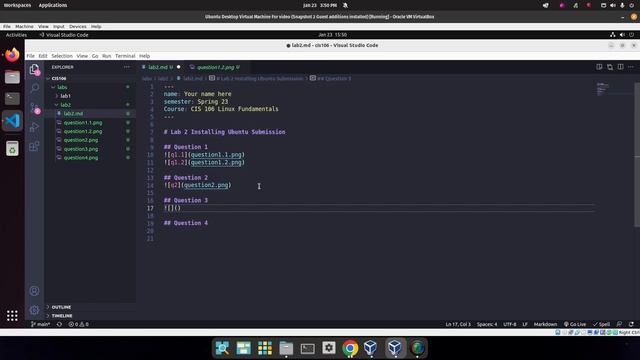Open the Spaces: 4 indentation selector
The image size is (640, 360).
pos(487,324)
